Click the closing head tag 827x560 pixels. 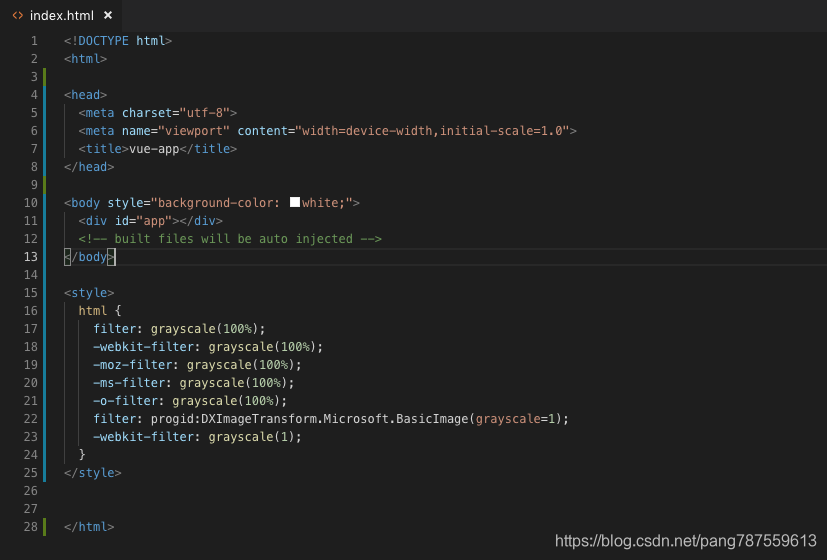pos(89,167)
